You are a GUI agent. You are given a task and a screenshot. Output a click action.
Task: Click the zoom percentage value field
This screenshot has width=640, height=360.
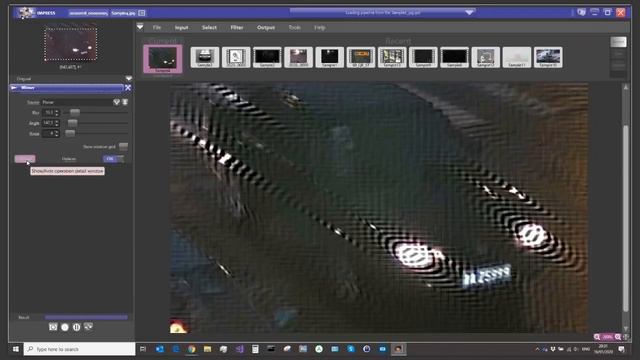click(608, 337)
